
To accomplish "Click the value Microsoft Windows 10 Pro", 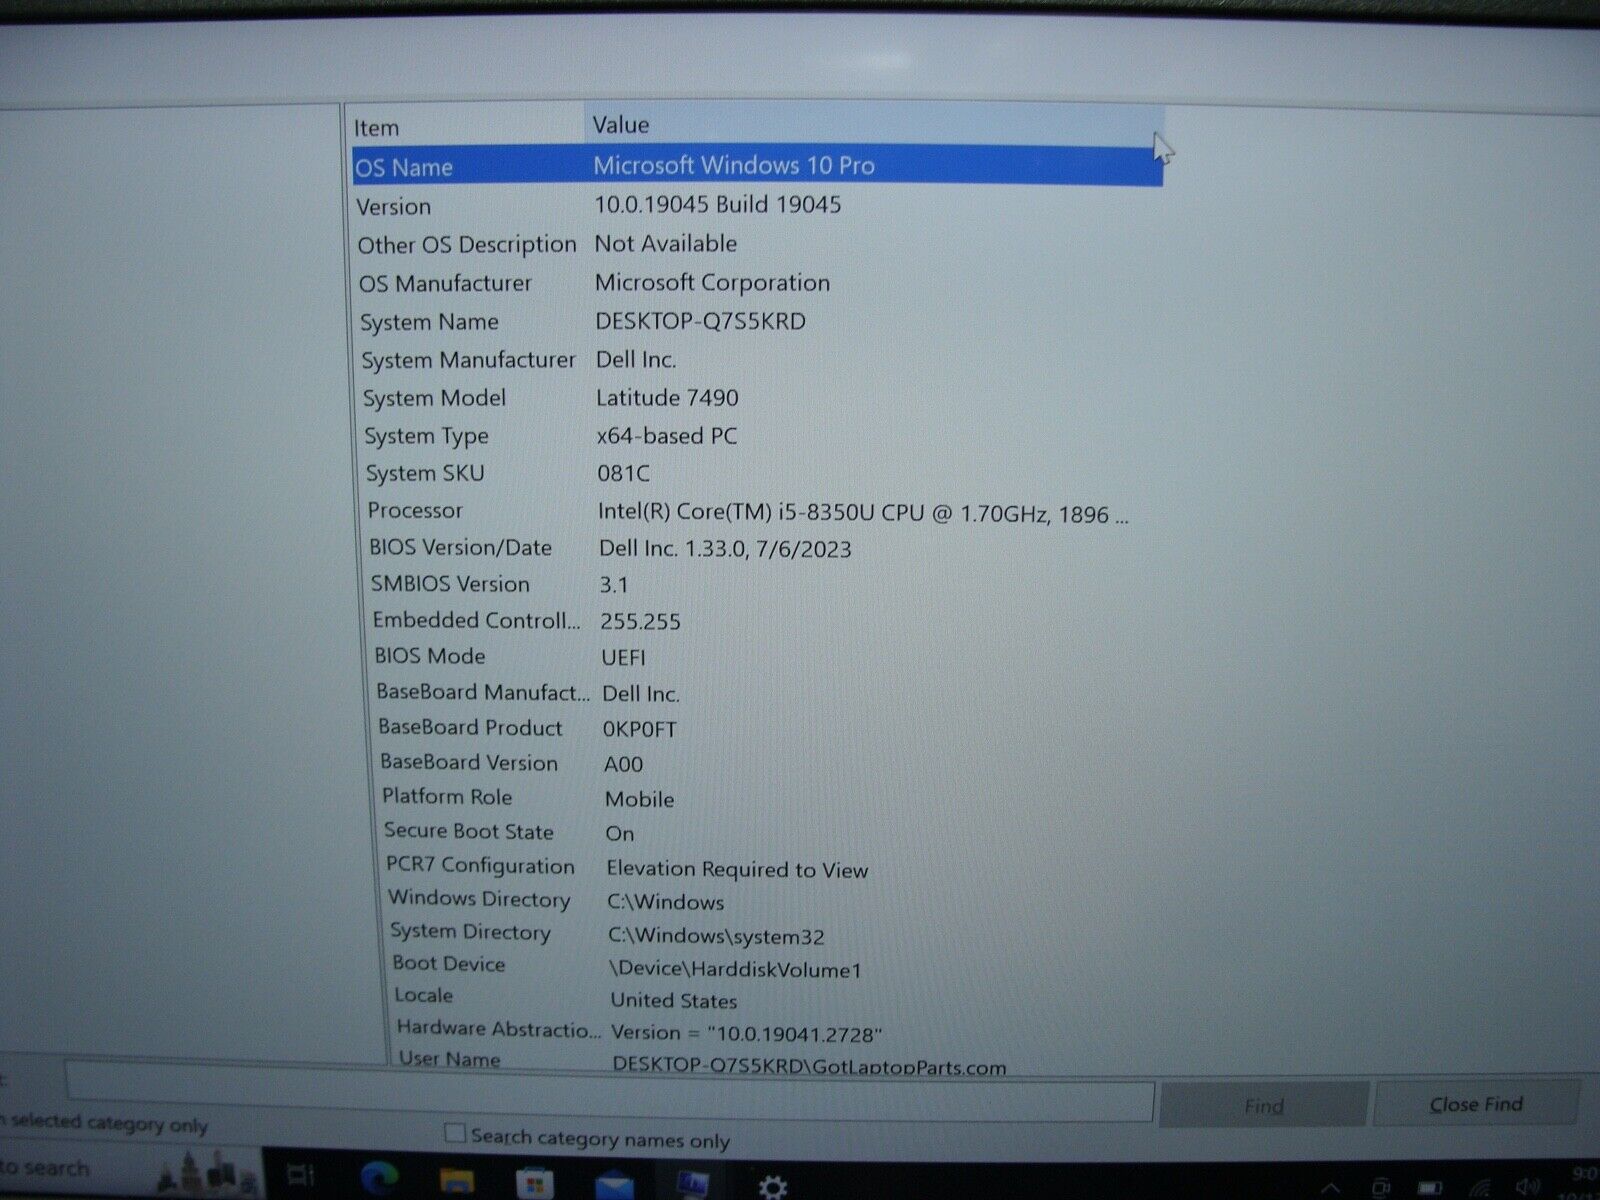I will (x=734, y=165).
